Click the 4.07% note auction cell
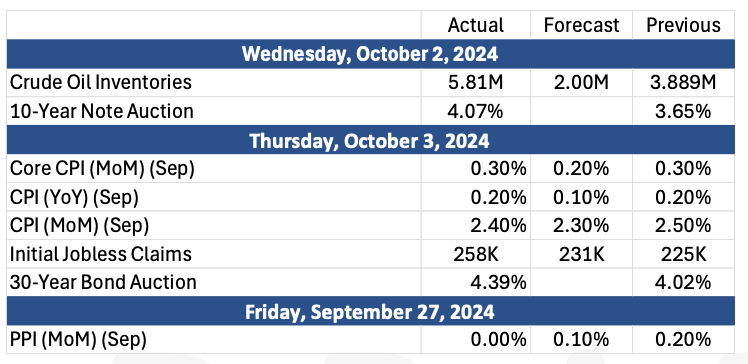Image resolution: width=748 pixels, height=364 pixels. coord(475,111)
